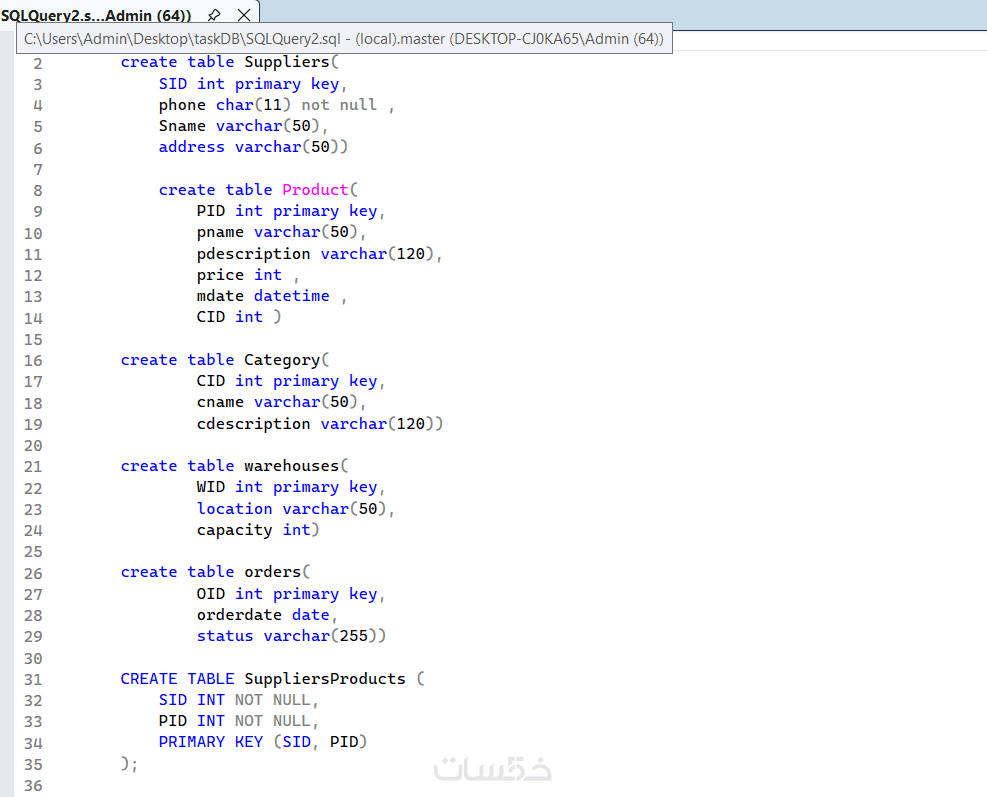Click the table name 'Suppliers'

(x=287, y=62)
